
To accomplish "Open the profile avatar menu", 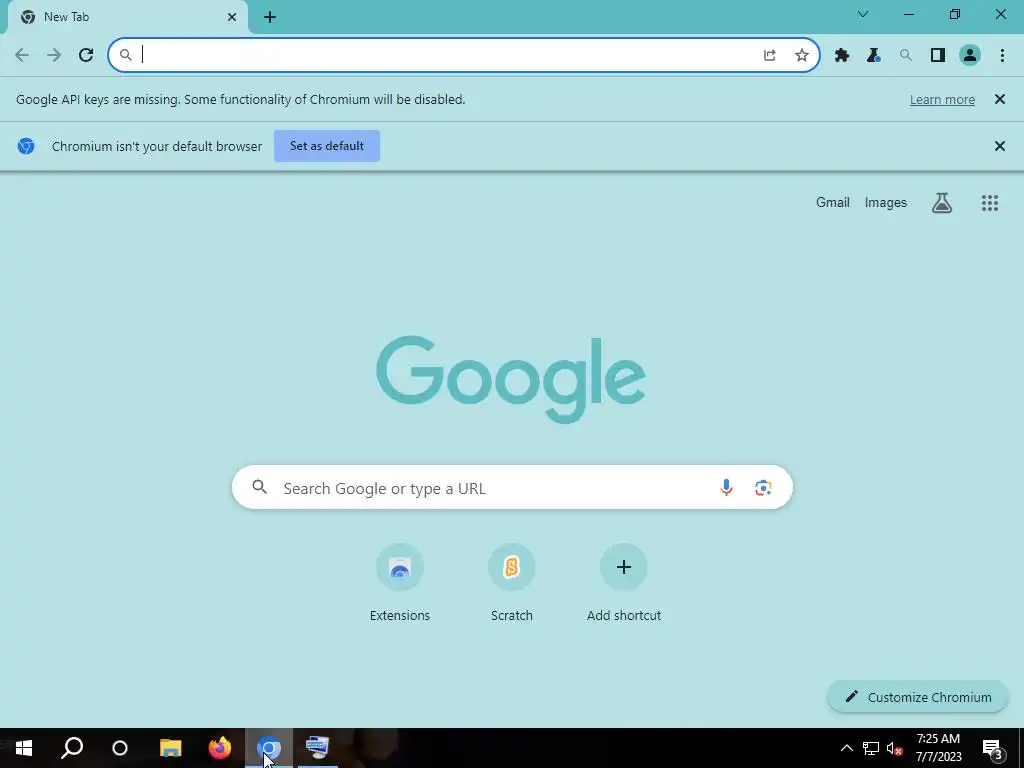I will click(x=970, y=56).
